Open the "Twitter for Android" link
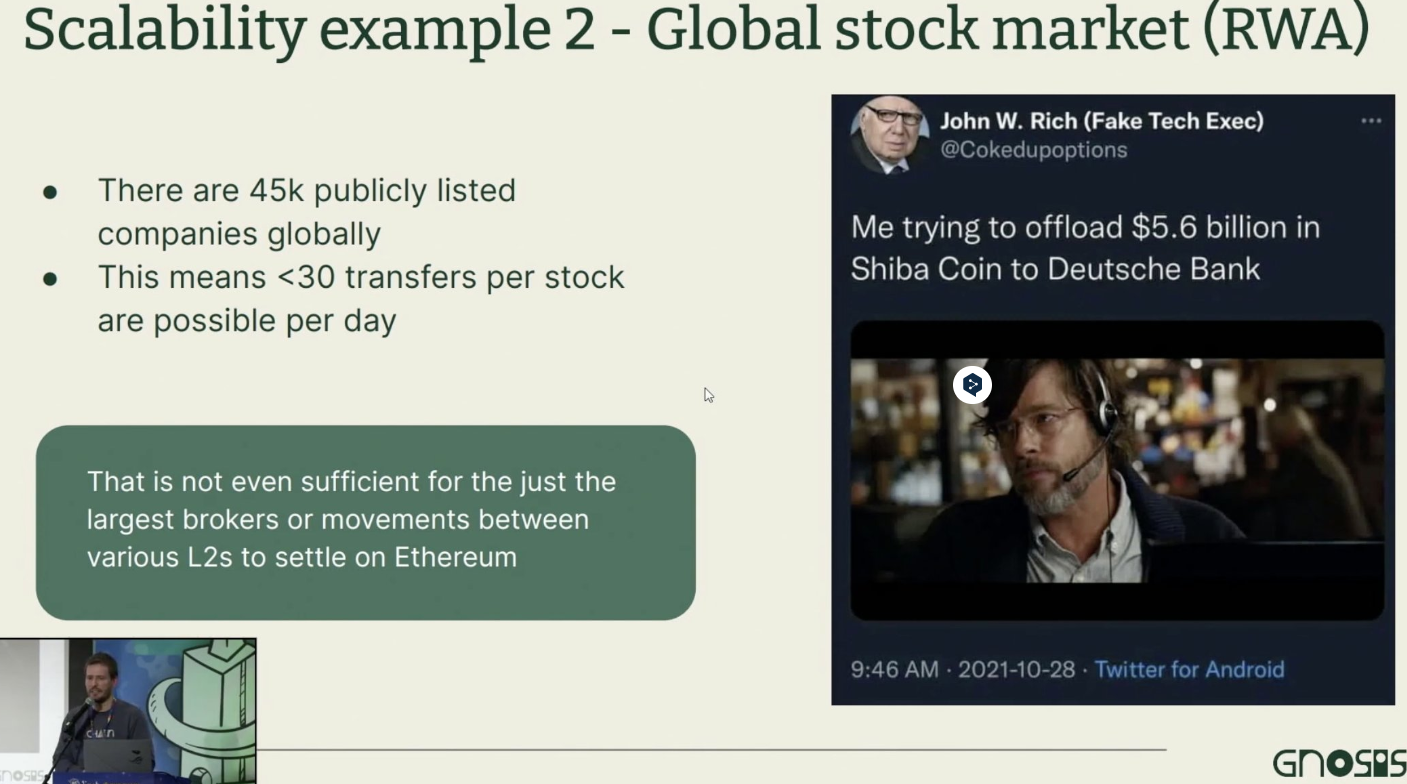 1189,669
